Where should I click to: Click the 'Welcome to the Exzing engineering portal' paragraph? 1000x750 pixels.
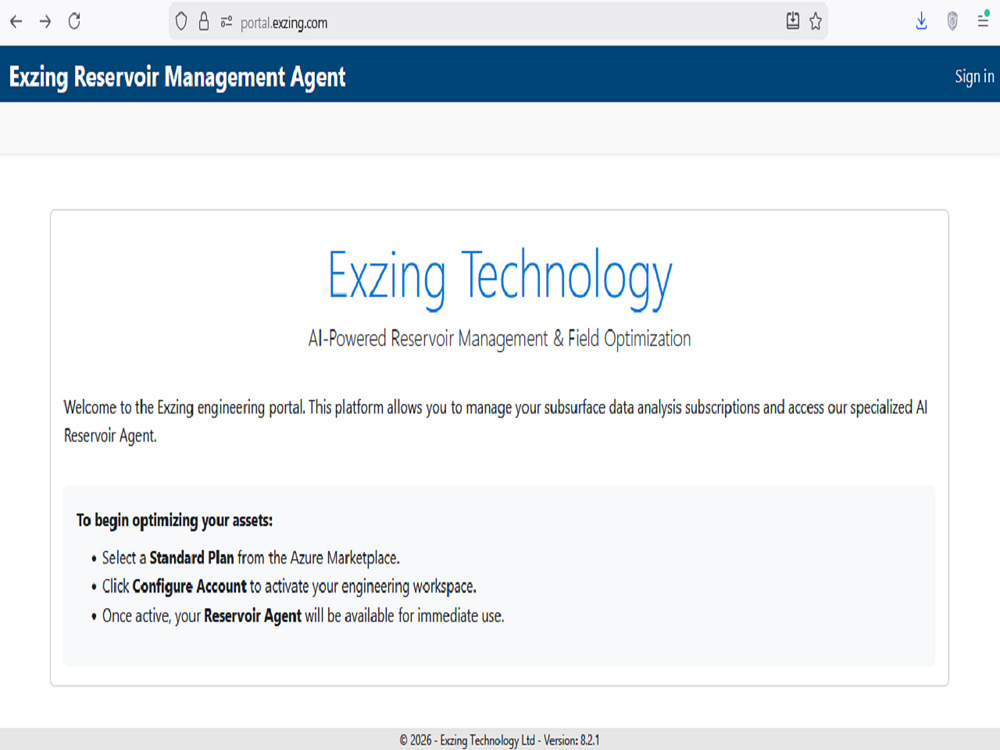(x=495, y=421)
